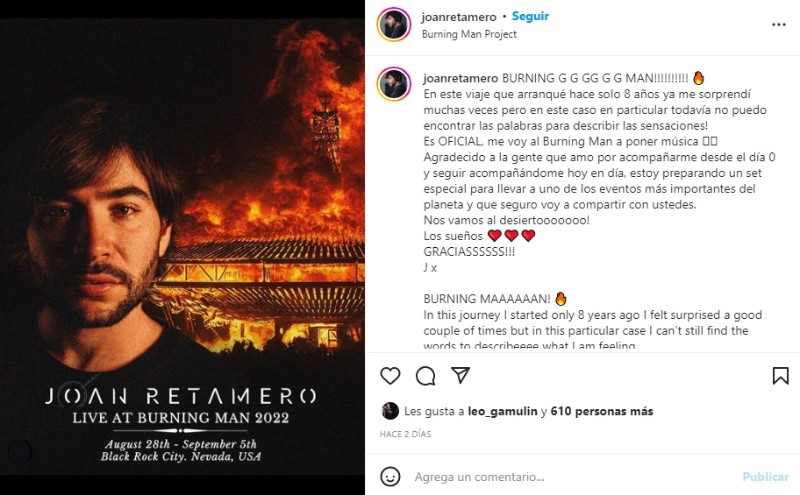Like the post with the heart icon

[390, 376]
